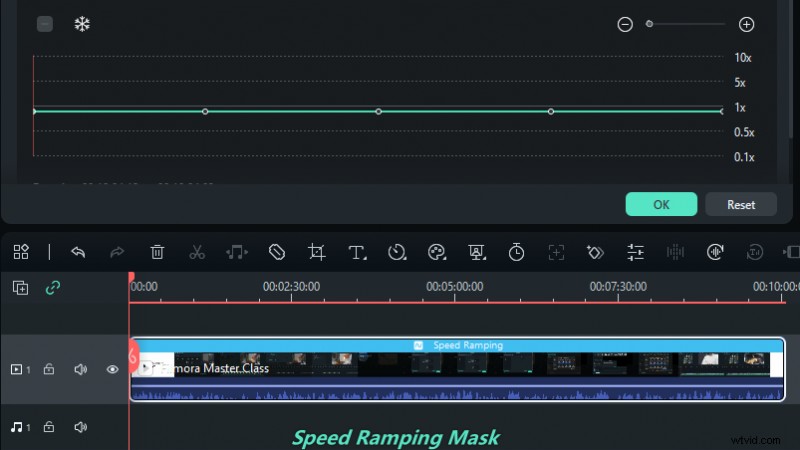Delete clip with the trash icon
The height and width of the screenshot is (450, 800).
(157, 252)
